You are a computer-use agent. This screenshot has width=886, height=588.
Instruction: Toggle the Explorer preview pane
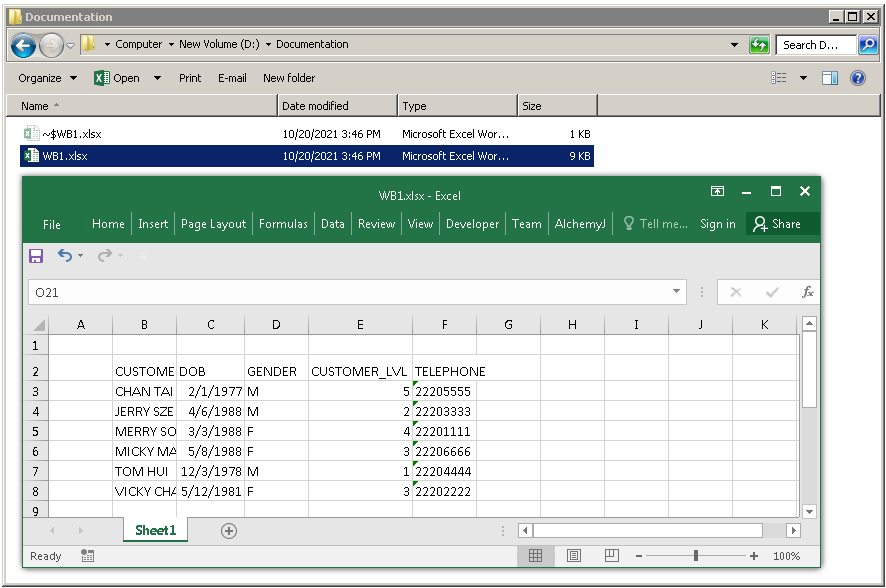pyautogui.click(x=830, y=78)
